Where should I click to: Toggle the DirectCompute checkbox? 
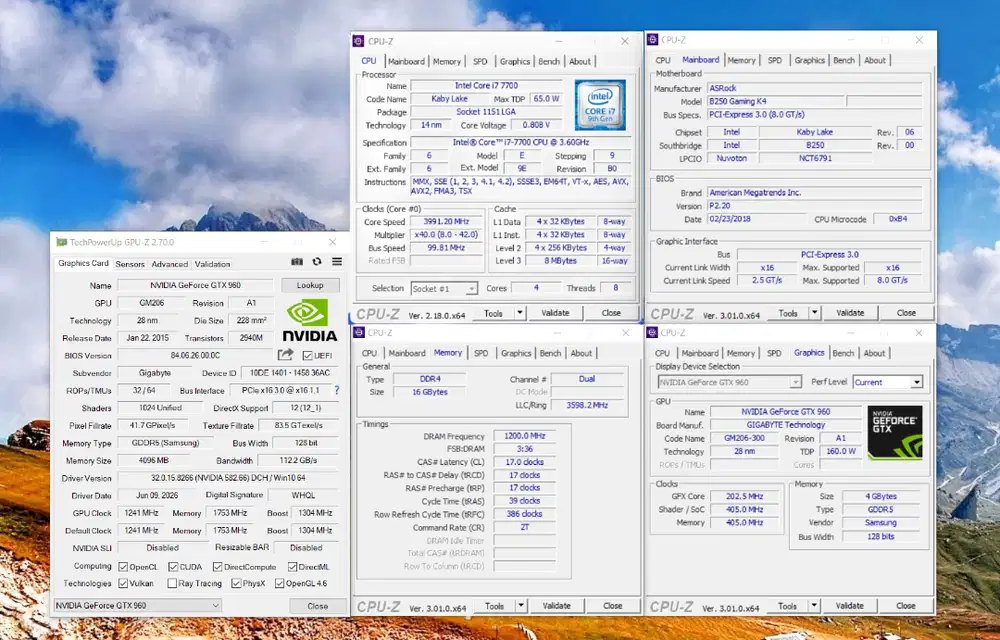[x=217, y=567]
